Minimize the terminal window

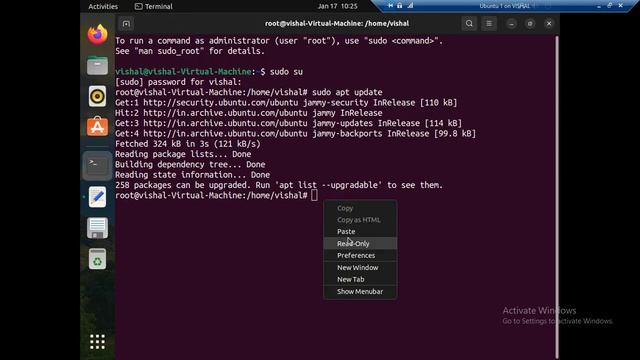point(511,24)
